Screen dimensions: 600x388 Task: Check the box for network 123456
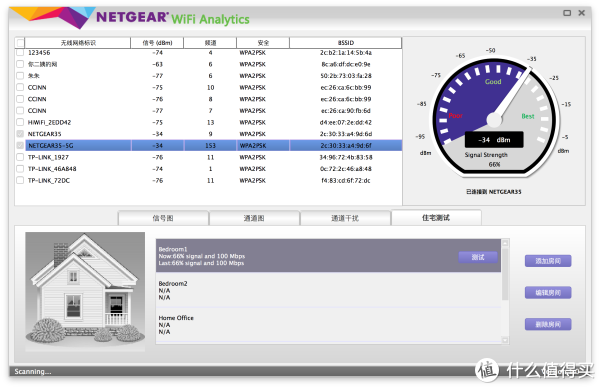coord(20,52)
